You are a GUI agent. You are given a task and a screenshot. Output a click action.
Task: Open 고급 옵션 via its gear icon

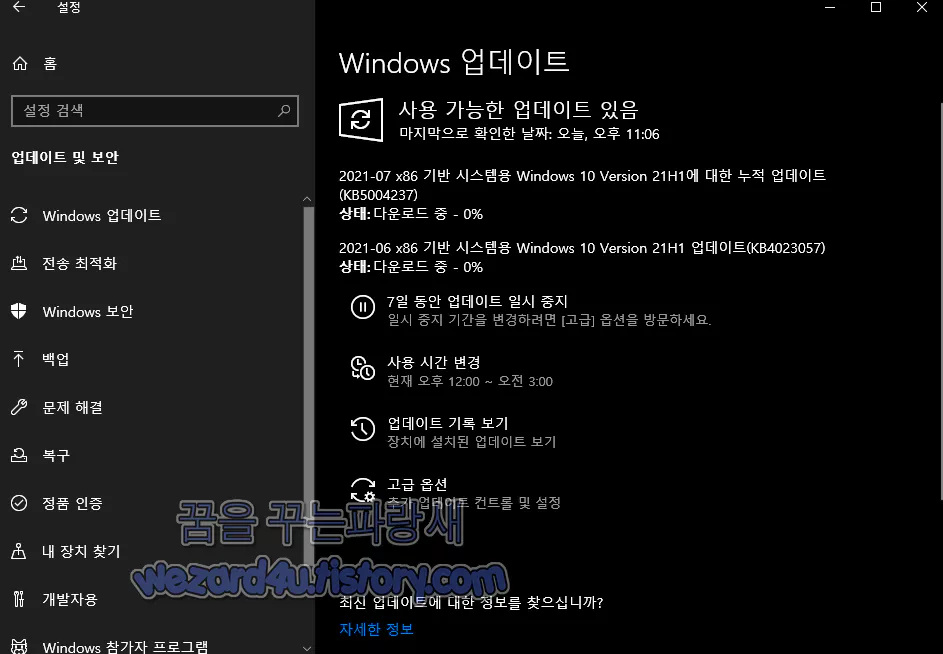362,491
